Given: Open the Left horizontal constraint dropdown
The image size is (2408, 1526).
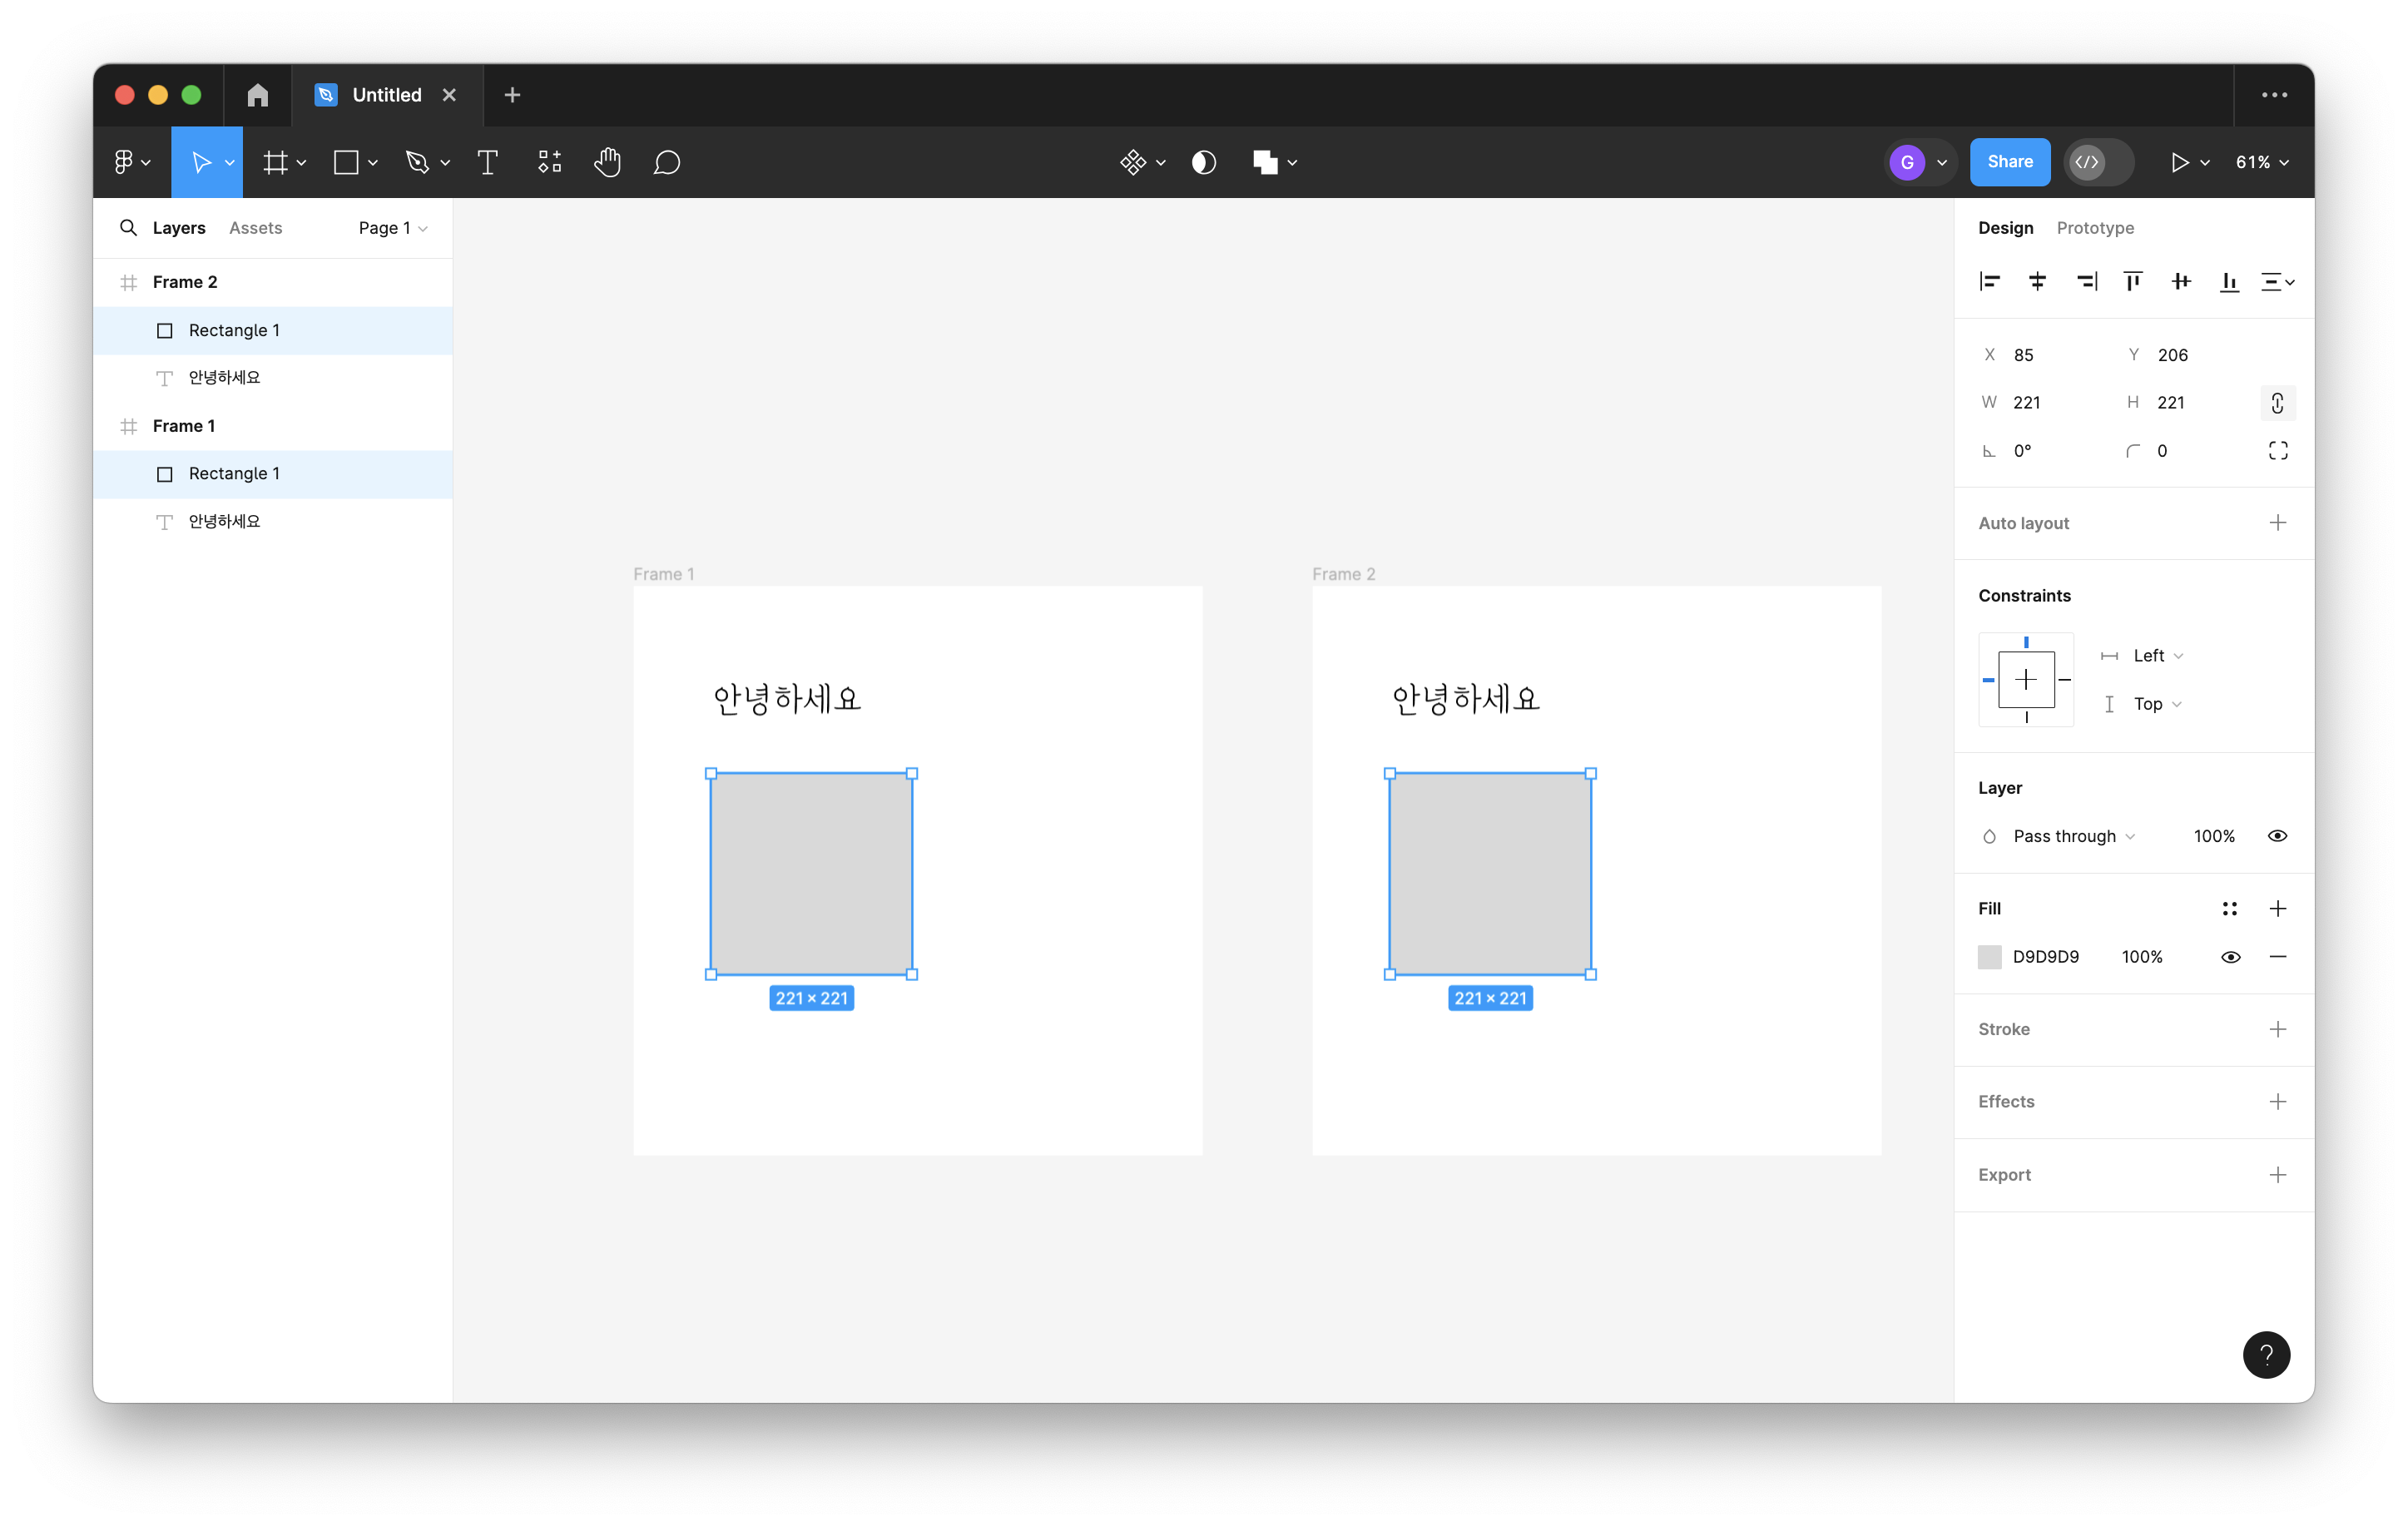Looking at the screenshot, I should coord(2157,656).
